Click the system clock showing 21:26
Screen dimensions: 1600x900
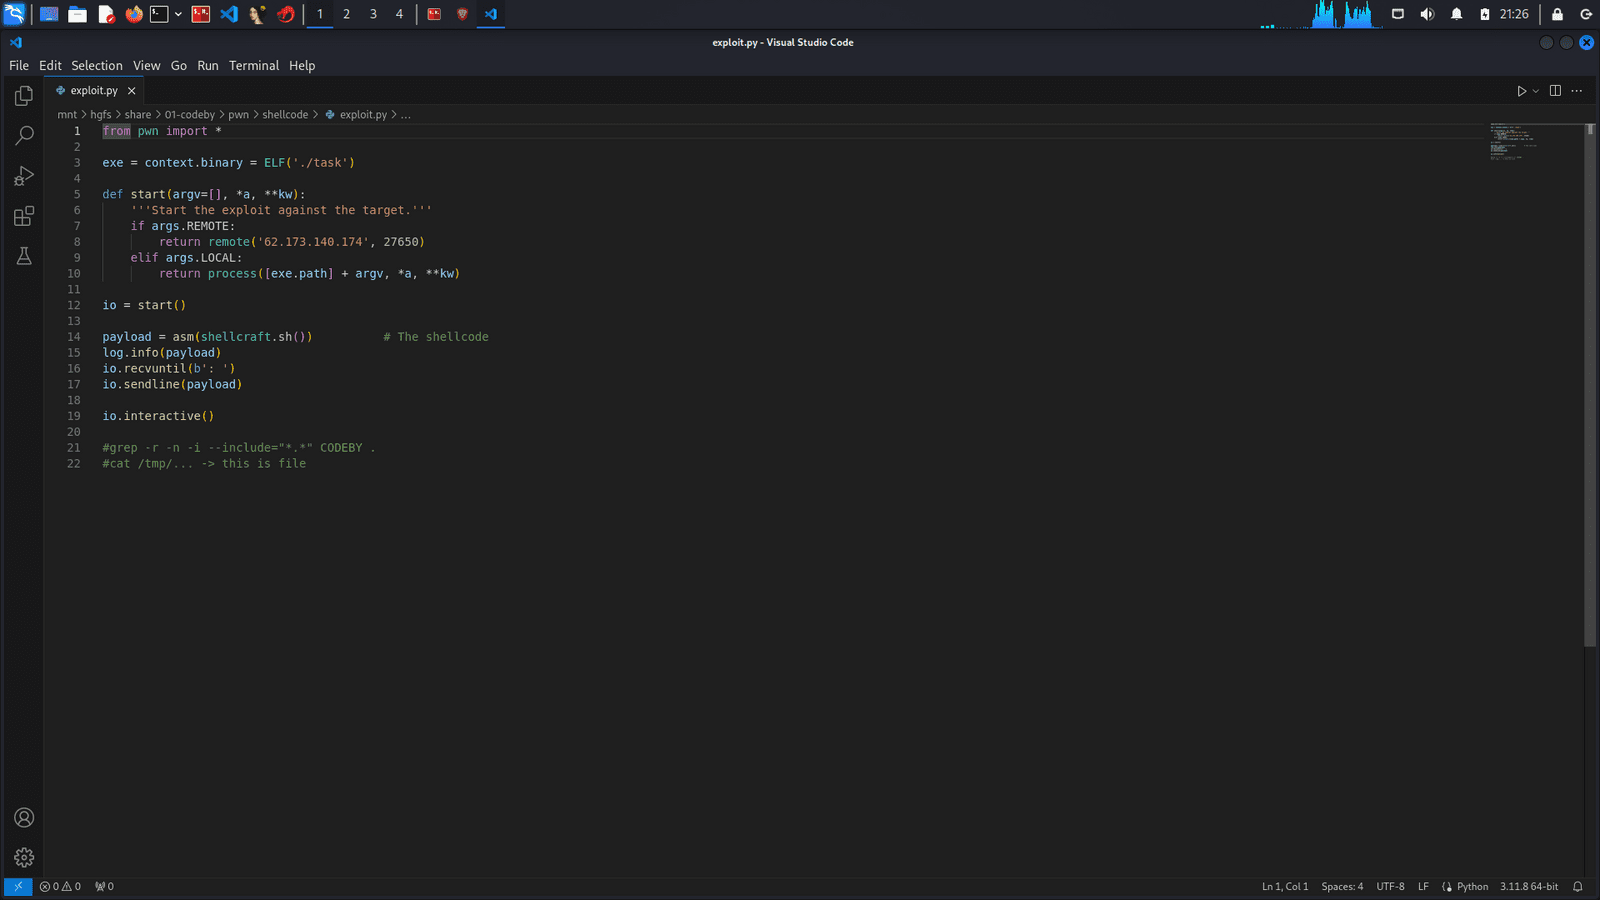[x=1514, y=14]
